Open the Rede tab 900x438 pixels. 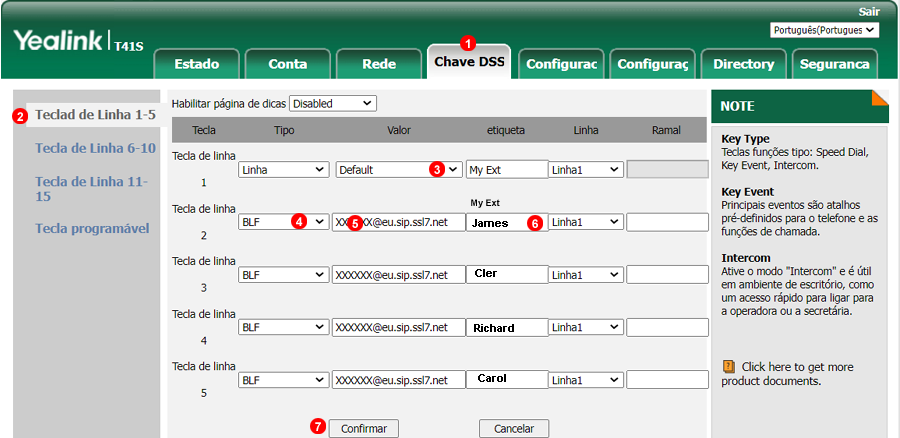click(x=379, y=64)
